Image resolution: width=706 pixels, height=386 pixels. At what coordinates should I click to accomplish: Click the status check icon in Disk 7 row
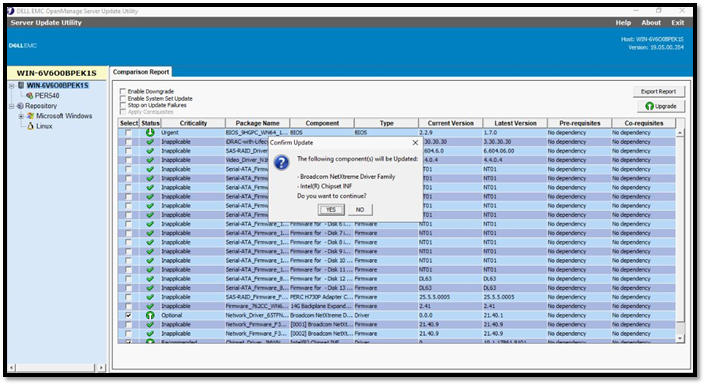click(x=150, y=233)
